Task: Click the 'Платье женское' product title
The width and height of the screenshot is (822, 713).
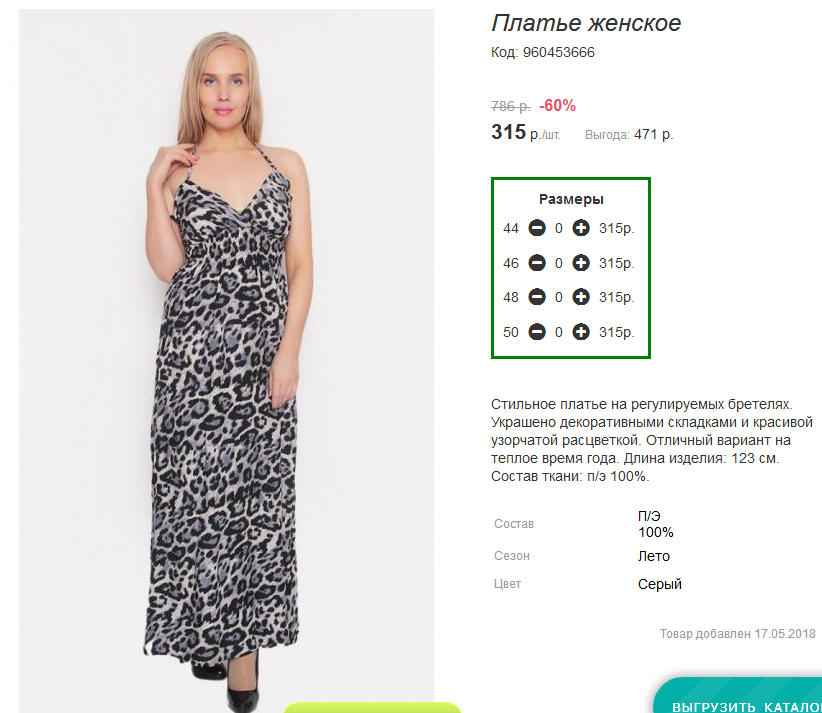Action: [586, 23]
